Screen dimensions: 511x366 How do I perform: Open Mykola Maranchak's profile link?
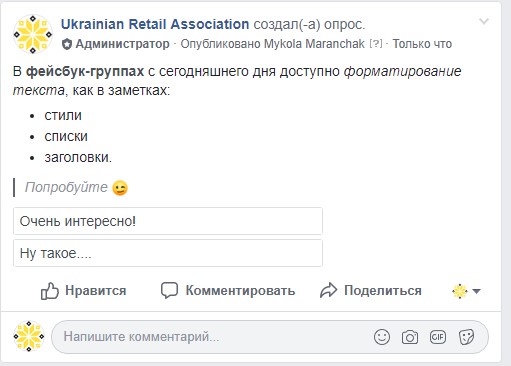tap(314, 44)
